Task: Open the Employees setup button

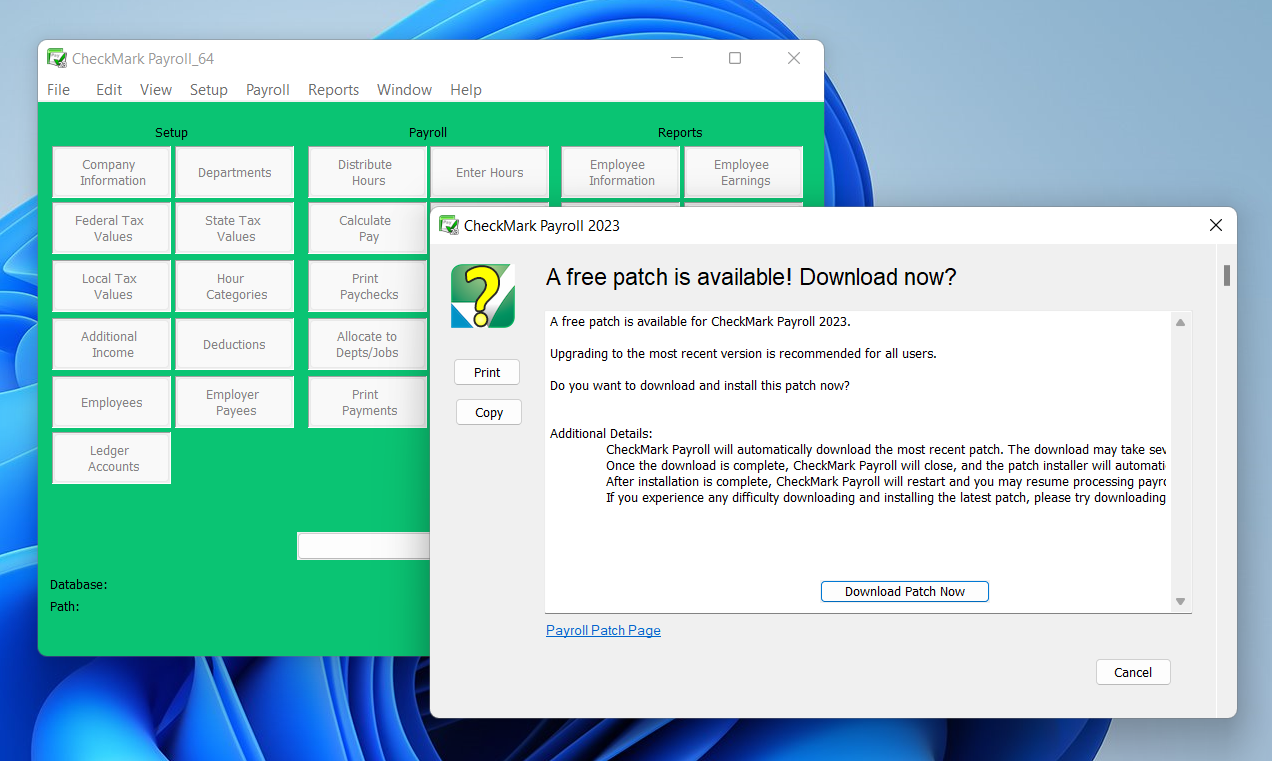Action: click(112, 403)
